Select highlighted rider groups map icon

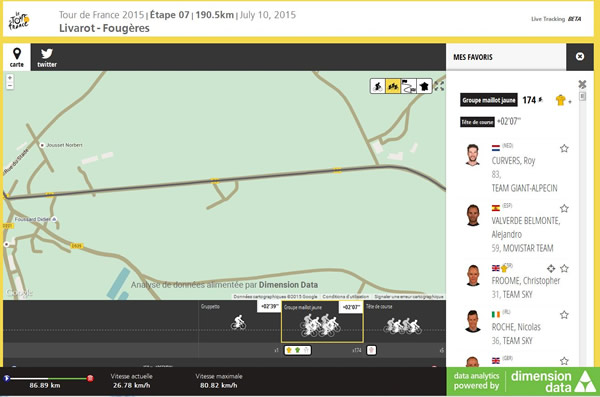pos(393,86)
